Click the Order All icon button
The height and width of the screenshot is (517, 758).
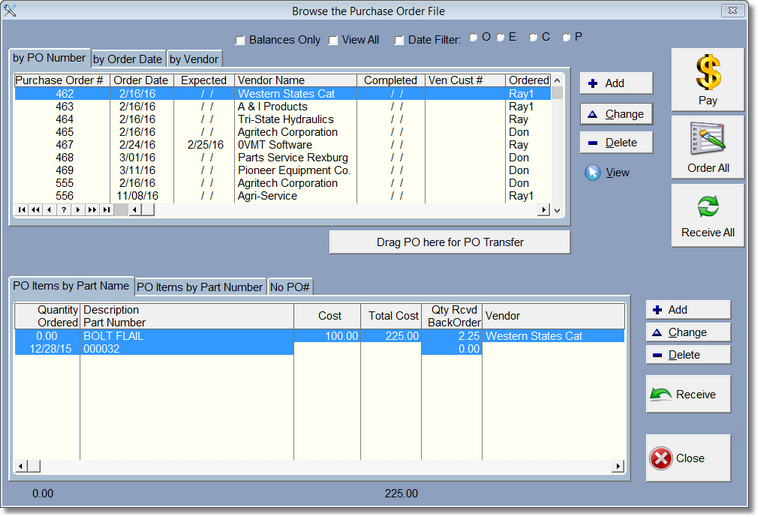[x=708, y=148]
